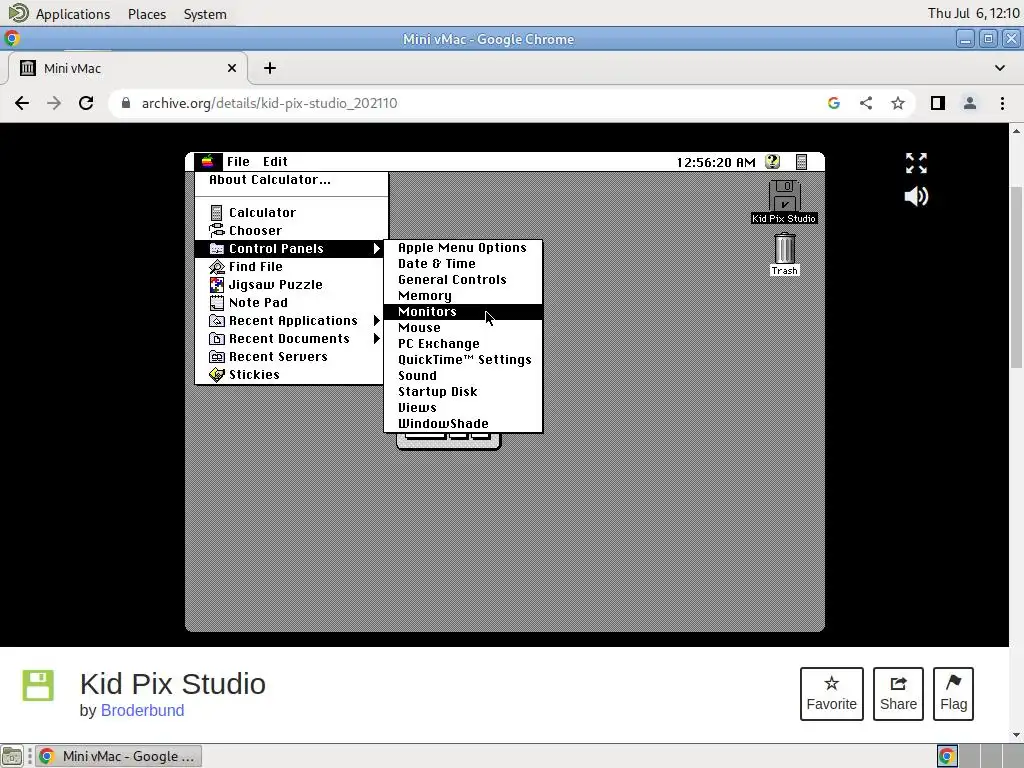Click the Mac menu bar clock
1024x768 pixels.
click(x=716, y=162)
